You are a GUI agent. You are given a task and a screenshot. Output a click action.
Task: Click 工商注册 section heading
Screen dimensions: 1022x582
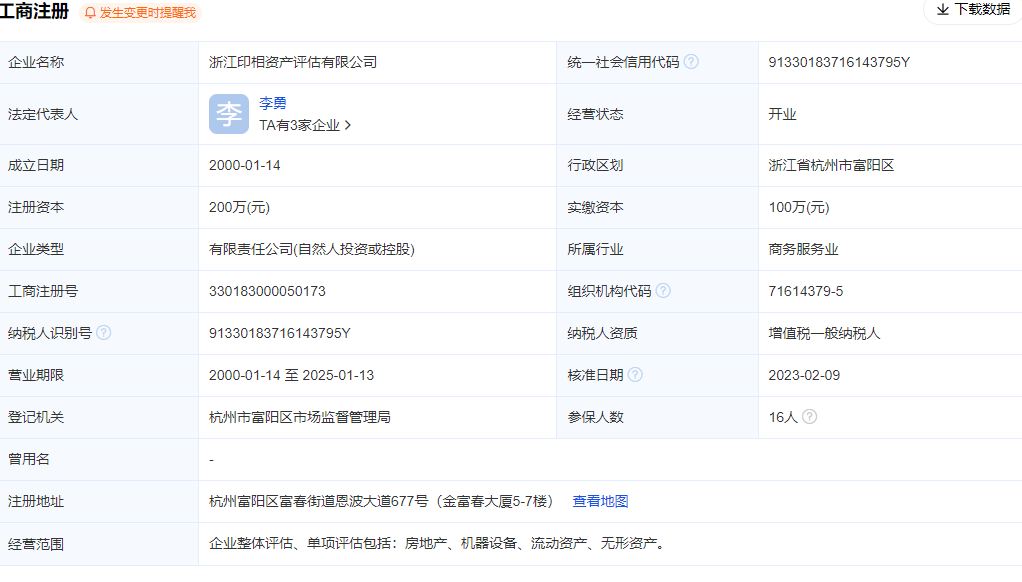pos(34,11)
